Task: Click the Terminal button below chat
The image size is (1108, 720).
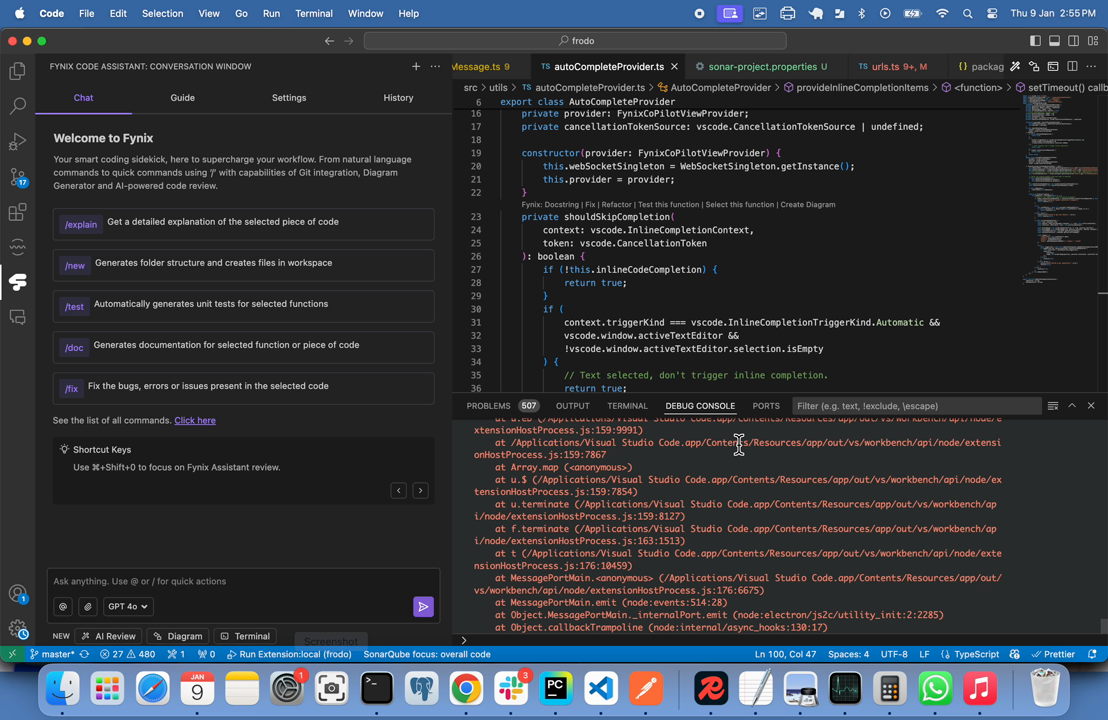Action: pos(245,636)
